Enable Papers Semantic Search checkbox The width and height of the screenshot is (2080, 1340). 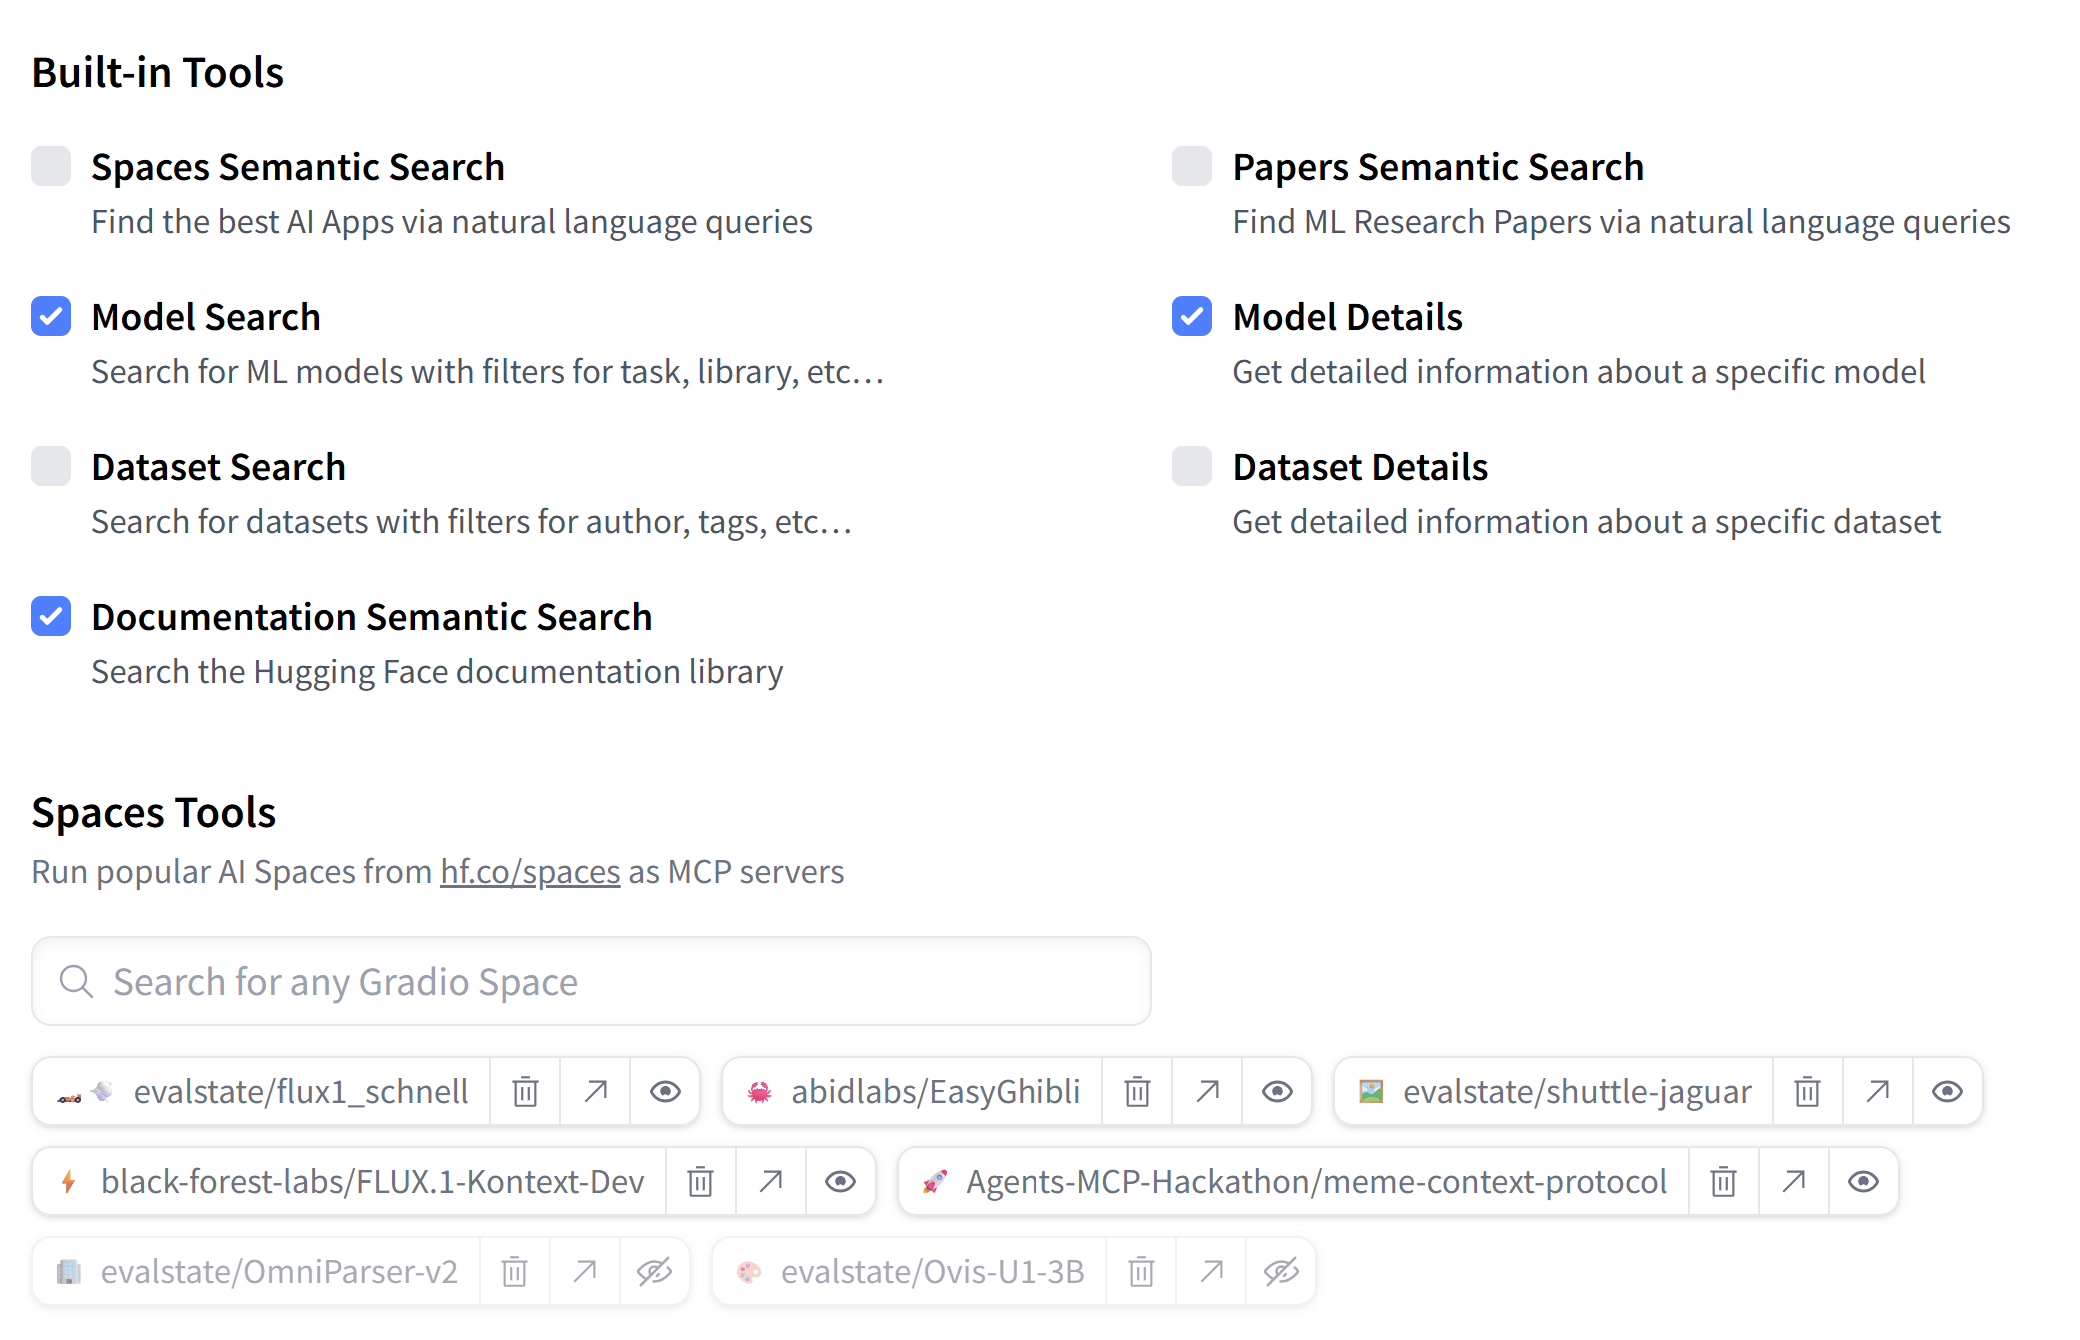[1192, 166]
